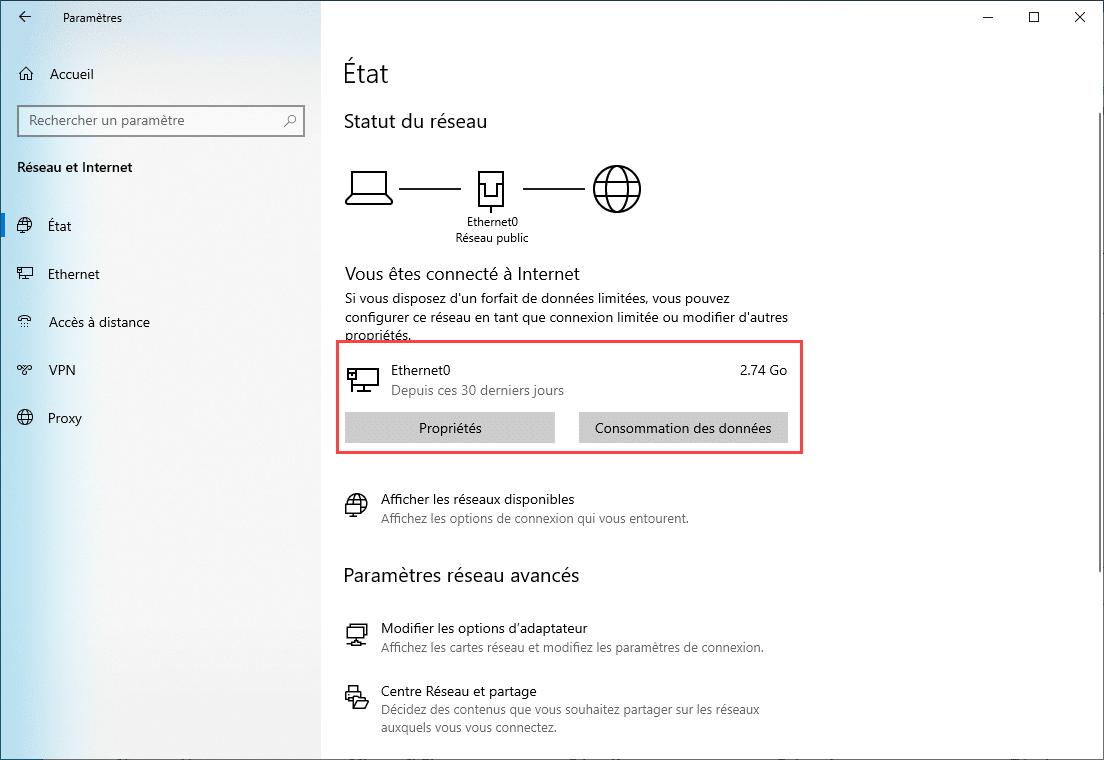The image size is (1104, 760).
Task: Click the Réseau public label
Action: pyautogui.click(x=491, y=238)
